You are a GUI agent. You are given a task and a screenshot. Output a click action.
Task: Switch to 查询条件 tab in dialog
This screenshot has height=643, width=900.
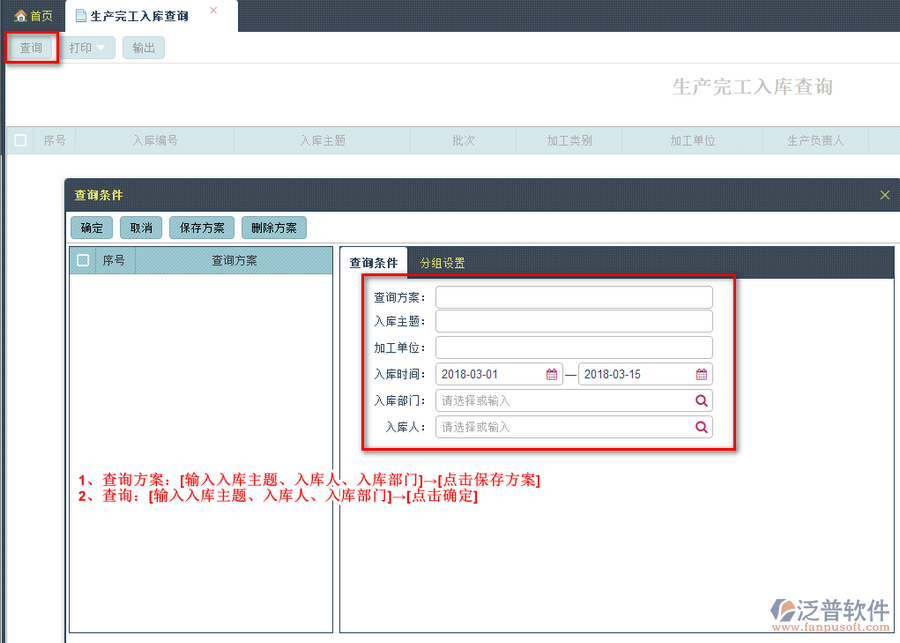point(374,262)
